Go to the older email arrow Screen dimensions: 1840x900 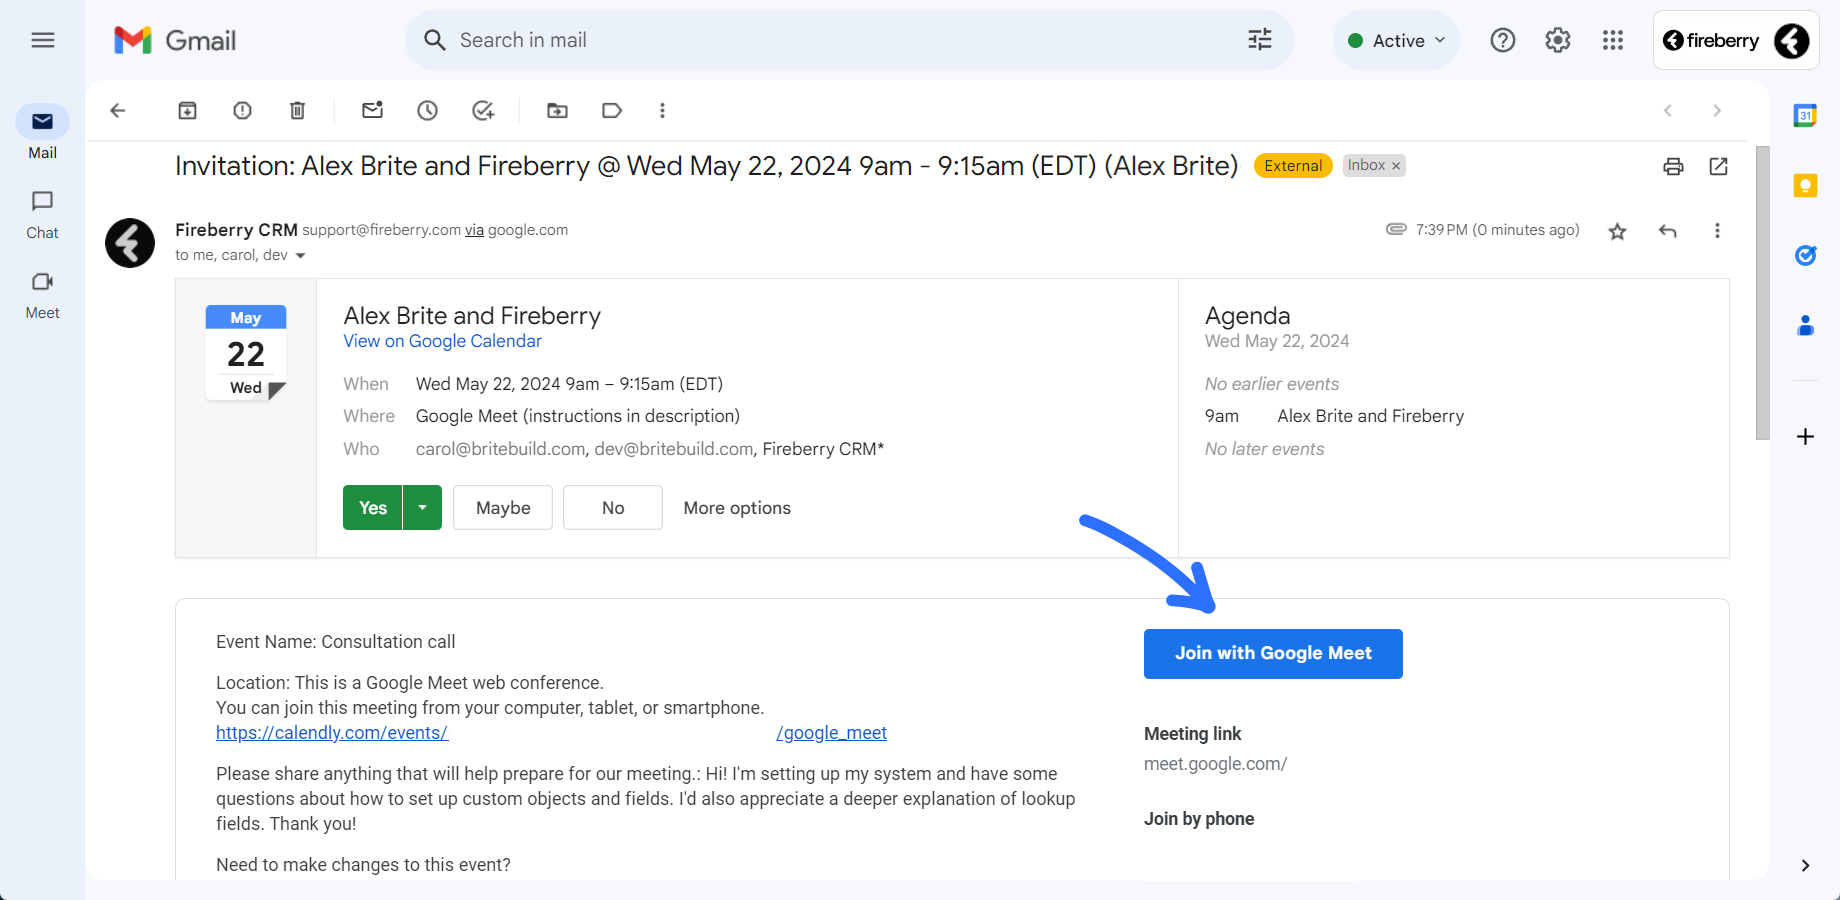click(1717, 110)
